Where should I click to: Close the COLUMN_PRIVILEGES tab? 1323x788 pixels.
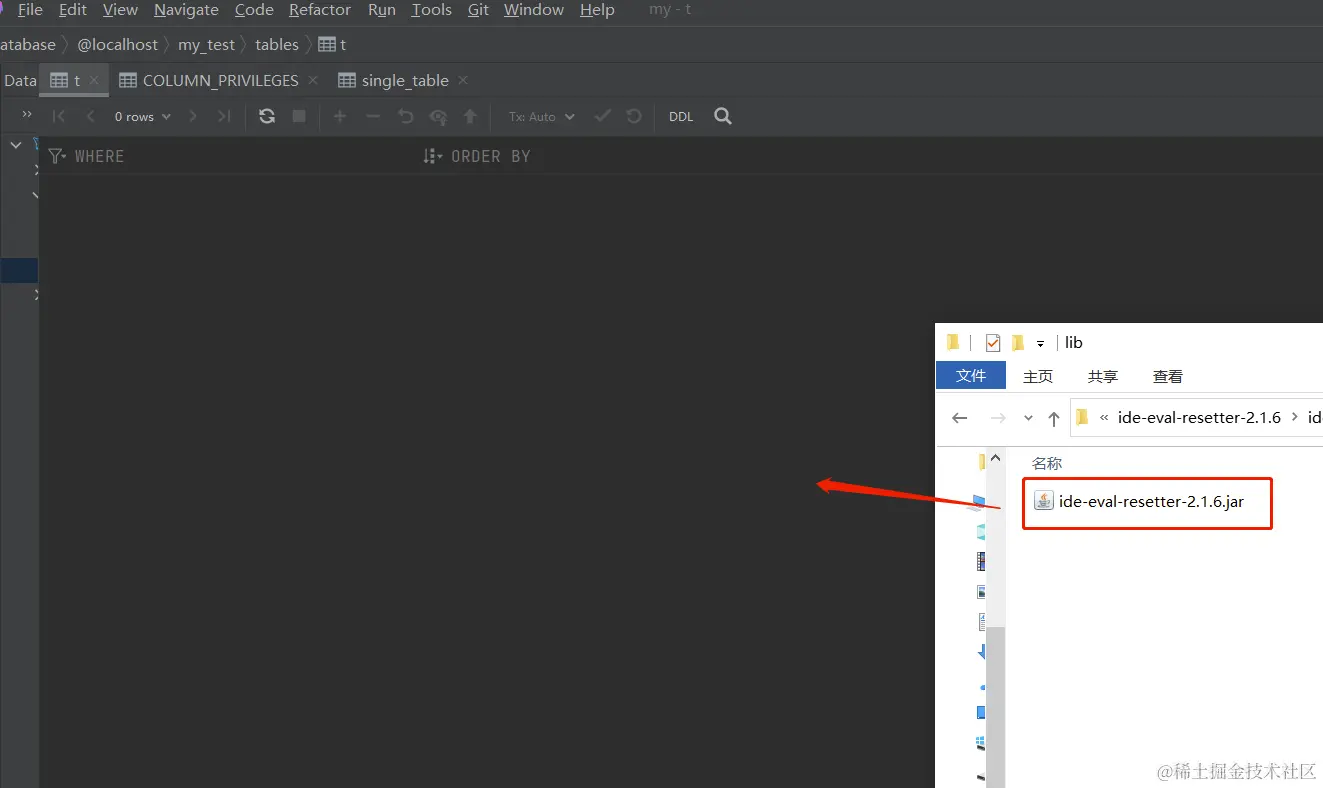click(x=313, y=80)
